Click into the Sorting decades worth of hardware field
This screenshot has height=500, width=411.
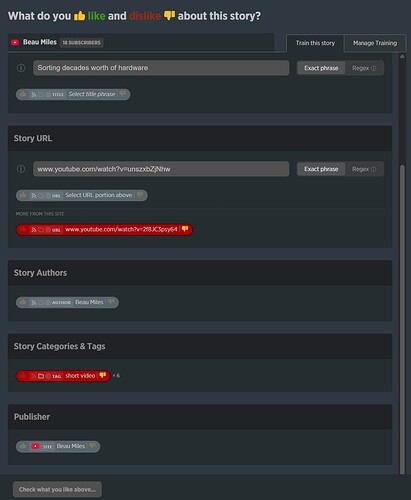(x=161, y=68)
